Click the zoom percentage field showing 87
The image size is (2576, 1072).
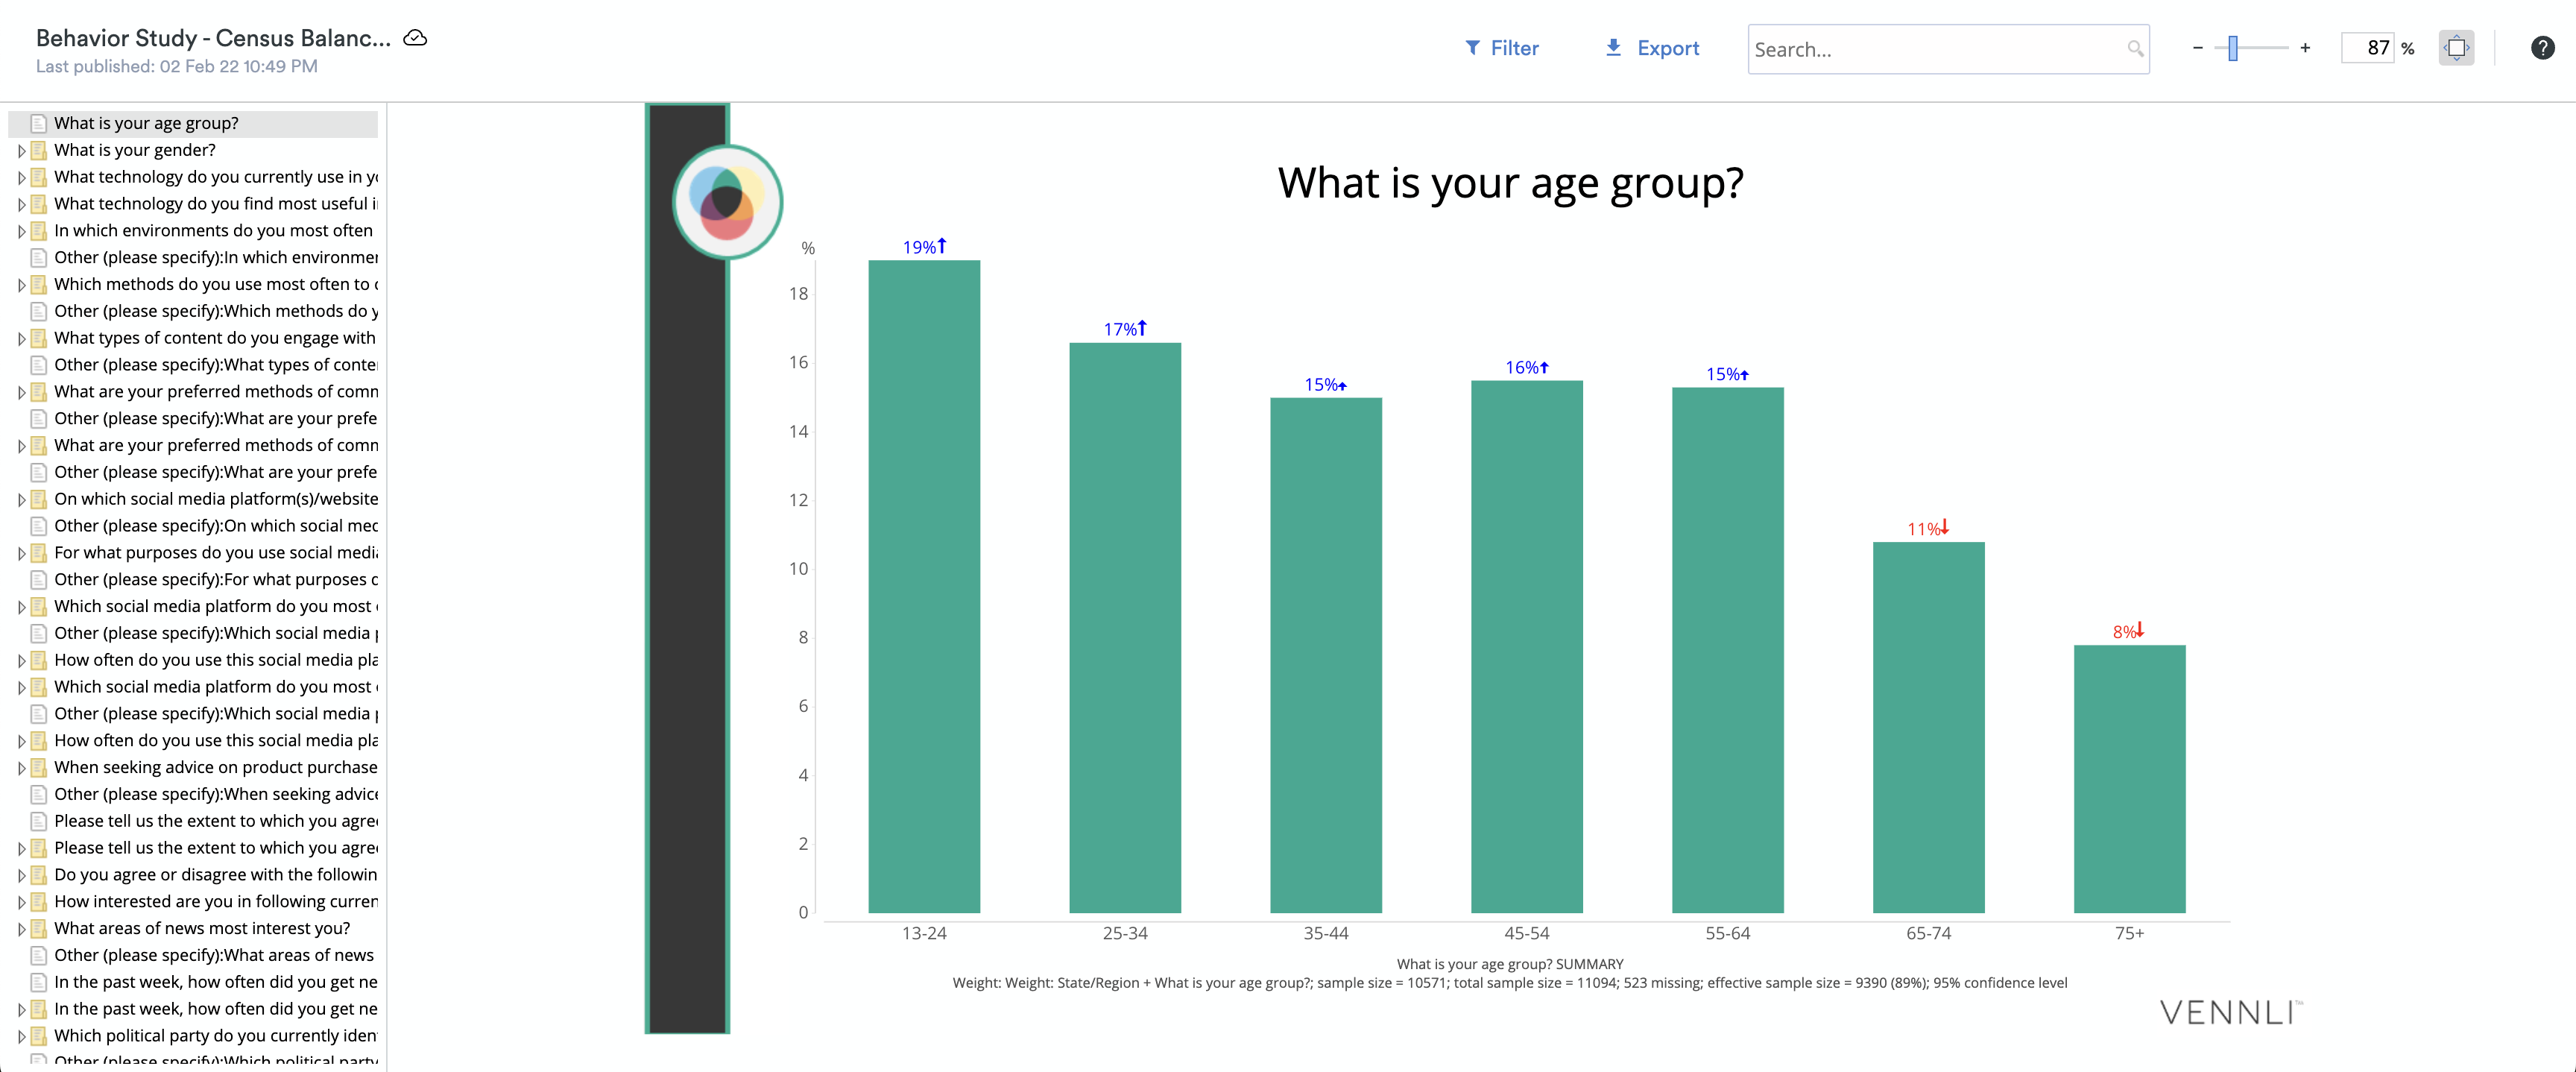[2367, 48]
